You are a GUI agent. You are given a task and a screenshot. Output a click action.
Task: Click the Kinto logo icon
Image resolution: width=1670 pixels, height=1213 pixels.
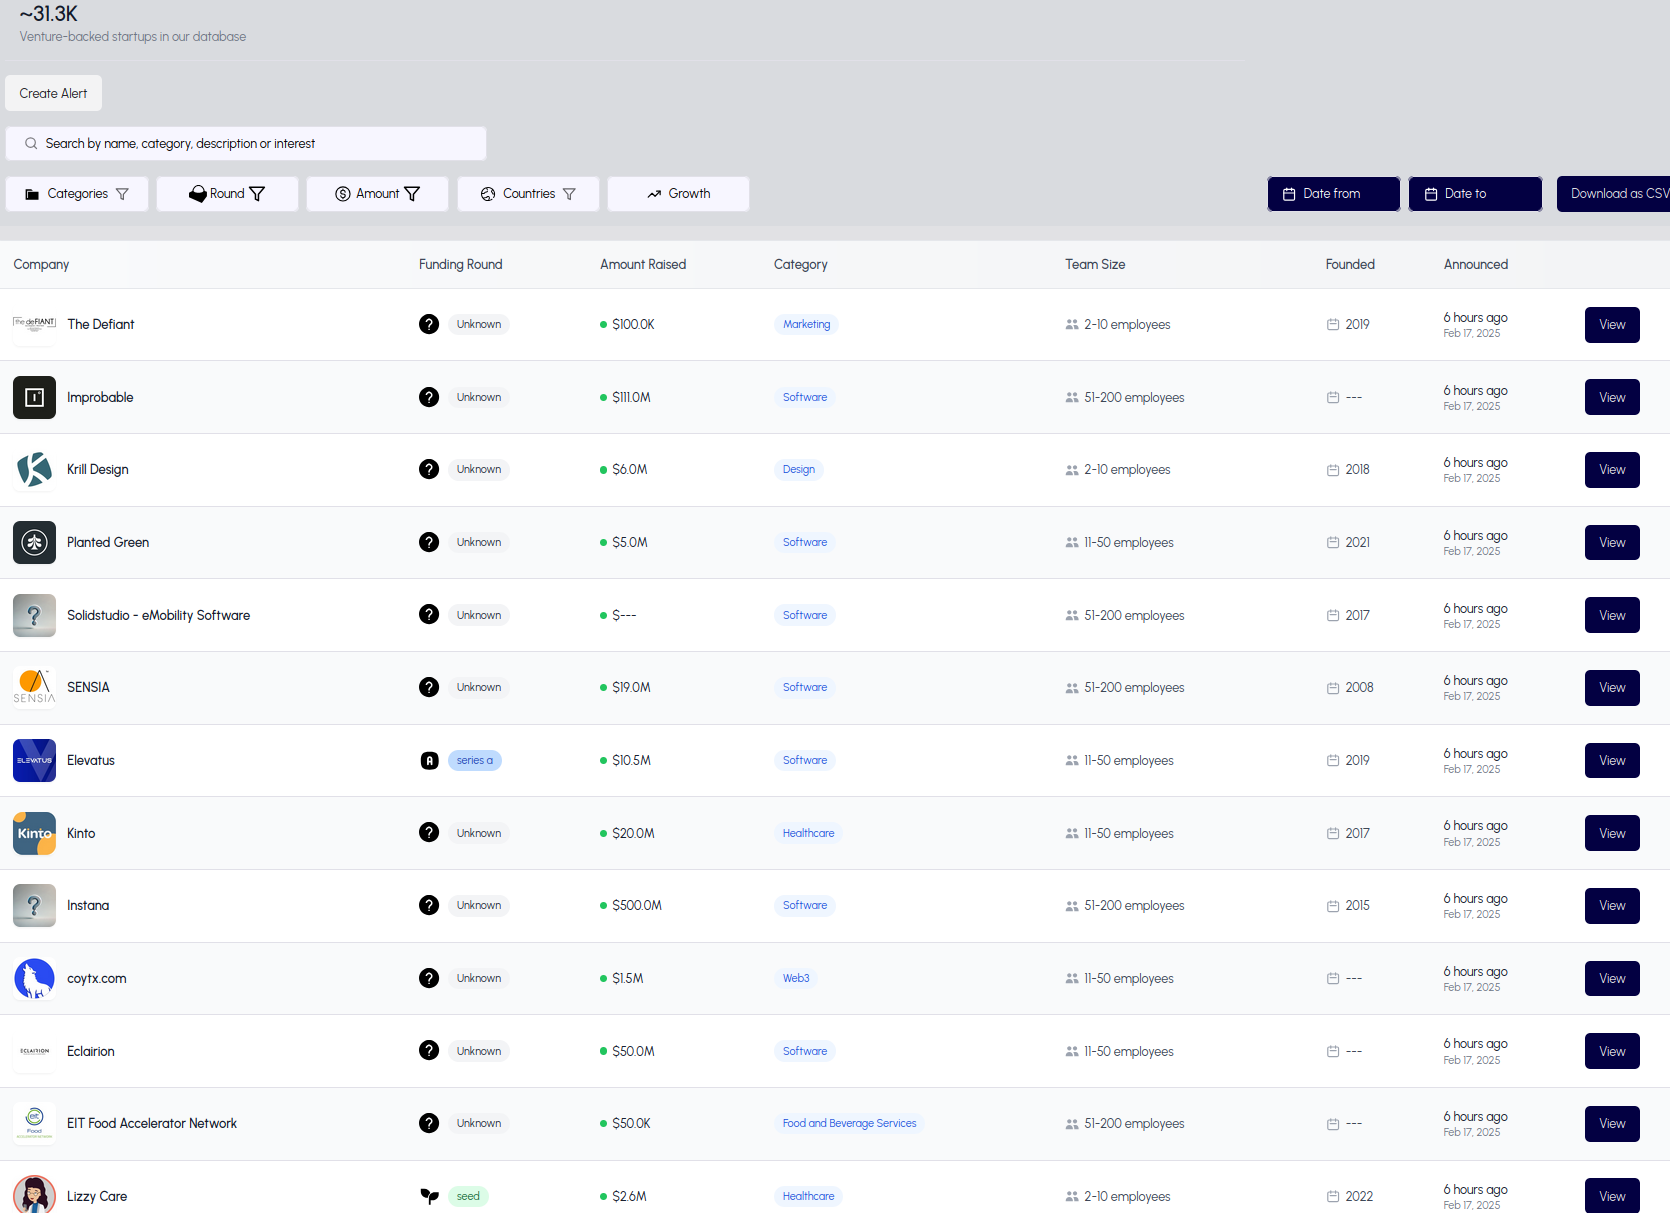[34, 833]
